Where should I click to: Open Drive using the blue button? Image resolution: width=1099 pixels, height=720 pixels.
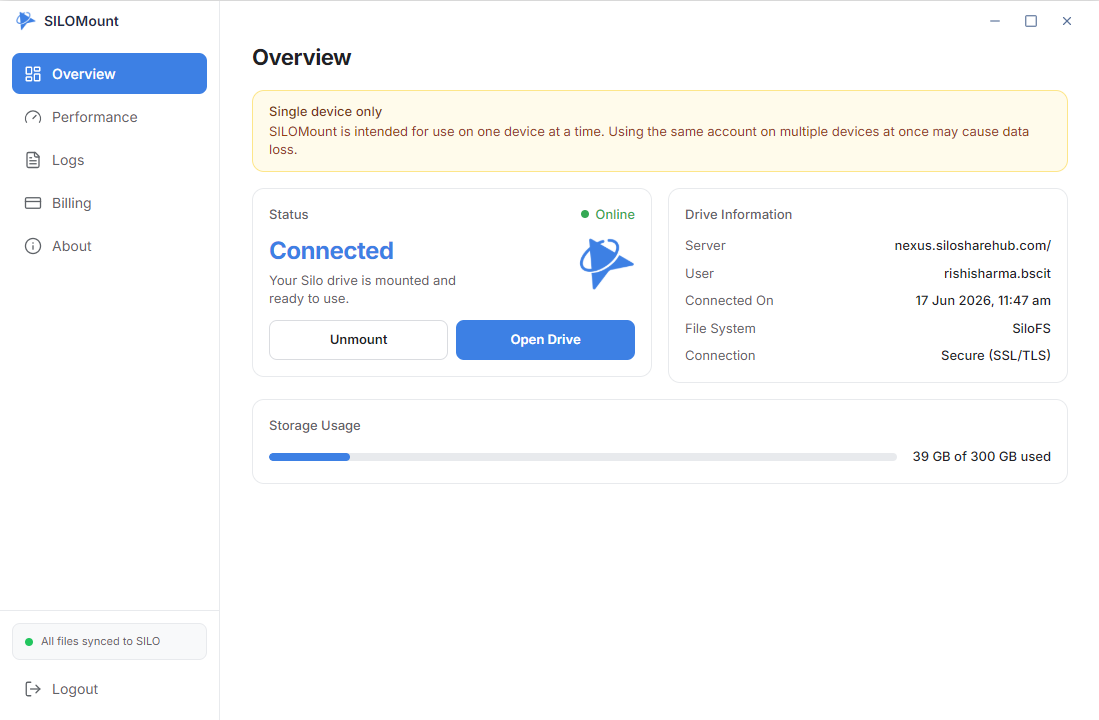pyautogui.click(x=545, y=340)
